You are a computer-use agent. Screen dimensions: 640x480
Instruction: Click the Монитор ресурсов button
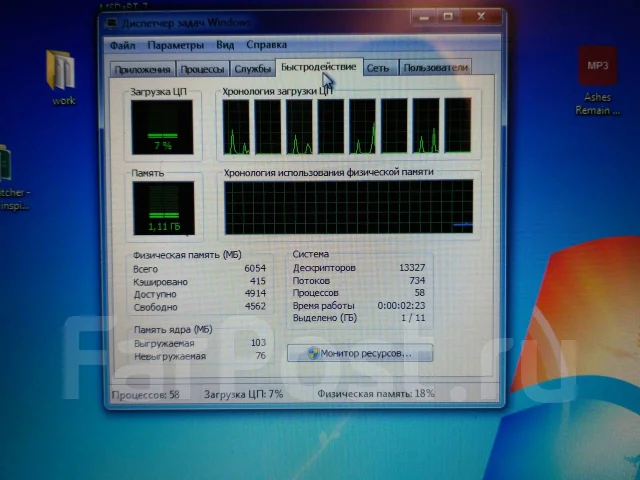pos(360,353)
